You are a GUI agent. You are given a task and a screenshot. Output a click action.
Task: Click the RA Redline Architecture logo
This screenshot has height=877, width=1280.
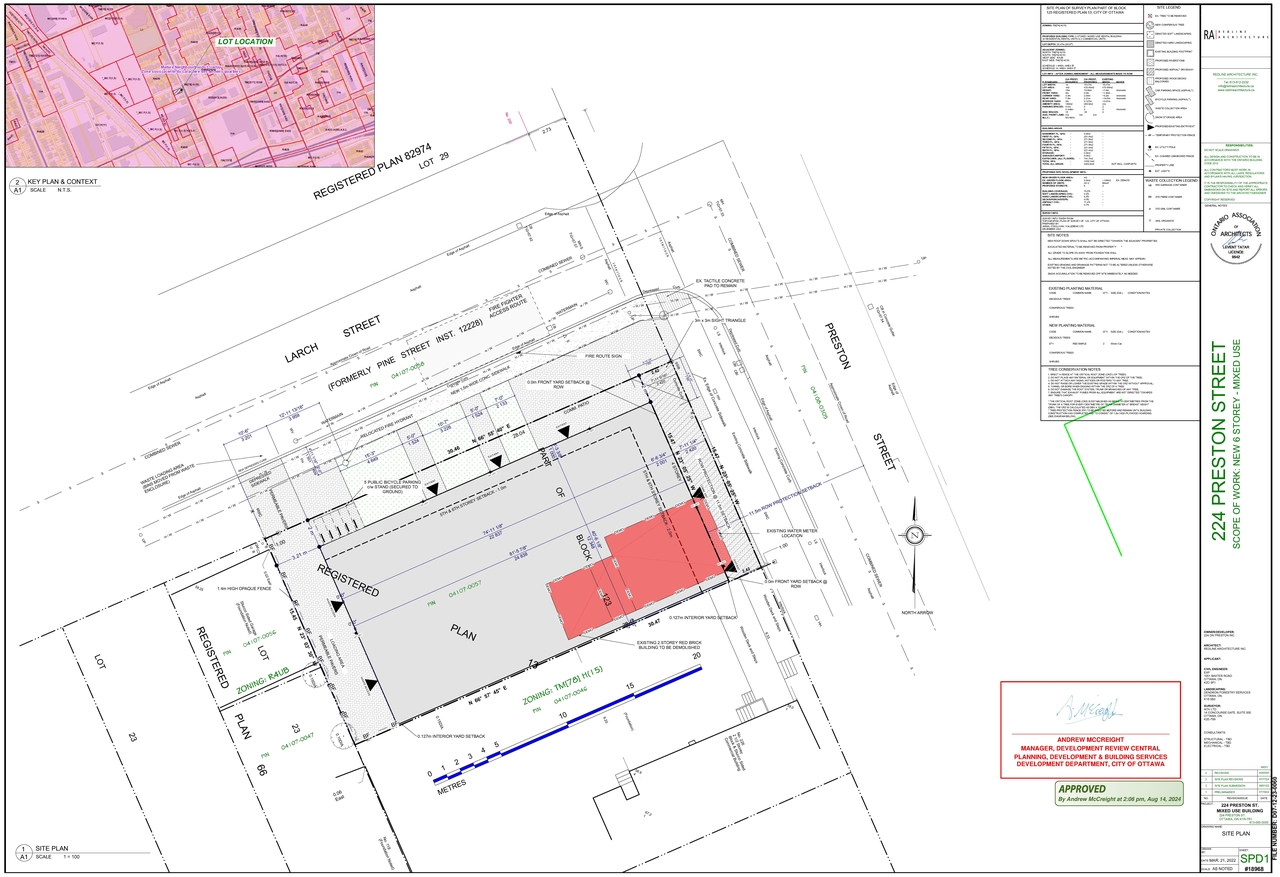coord(1238,33)
